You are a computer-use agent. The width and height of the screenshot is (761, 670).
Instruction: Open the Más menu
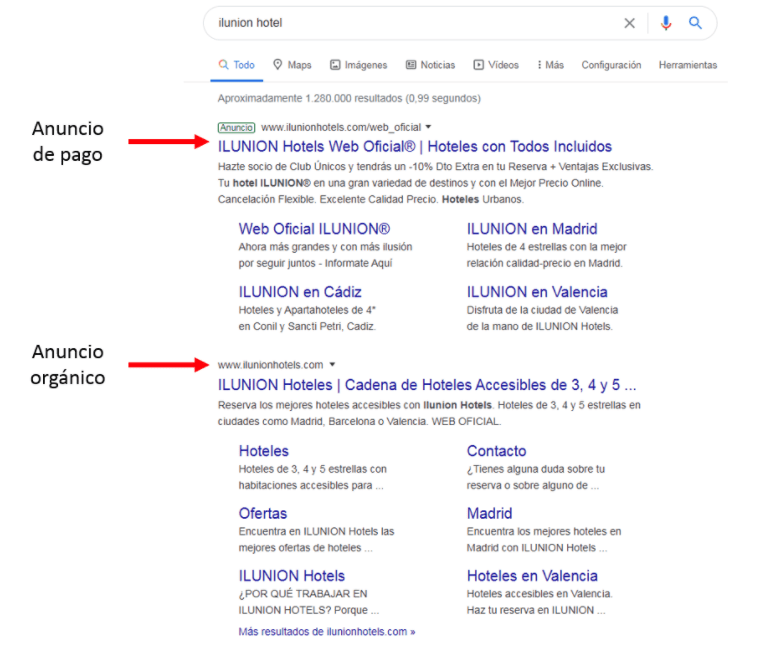[550, 65]
